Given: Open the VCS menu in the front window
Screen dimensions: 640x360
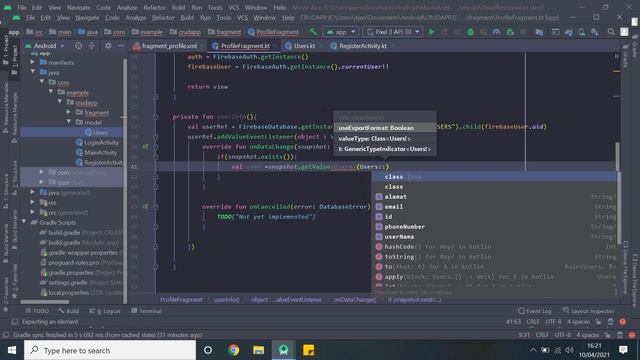Looking at the screenshot, I should click(242, 18).
